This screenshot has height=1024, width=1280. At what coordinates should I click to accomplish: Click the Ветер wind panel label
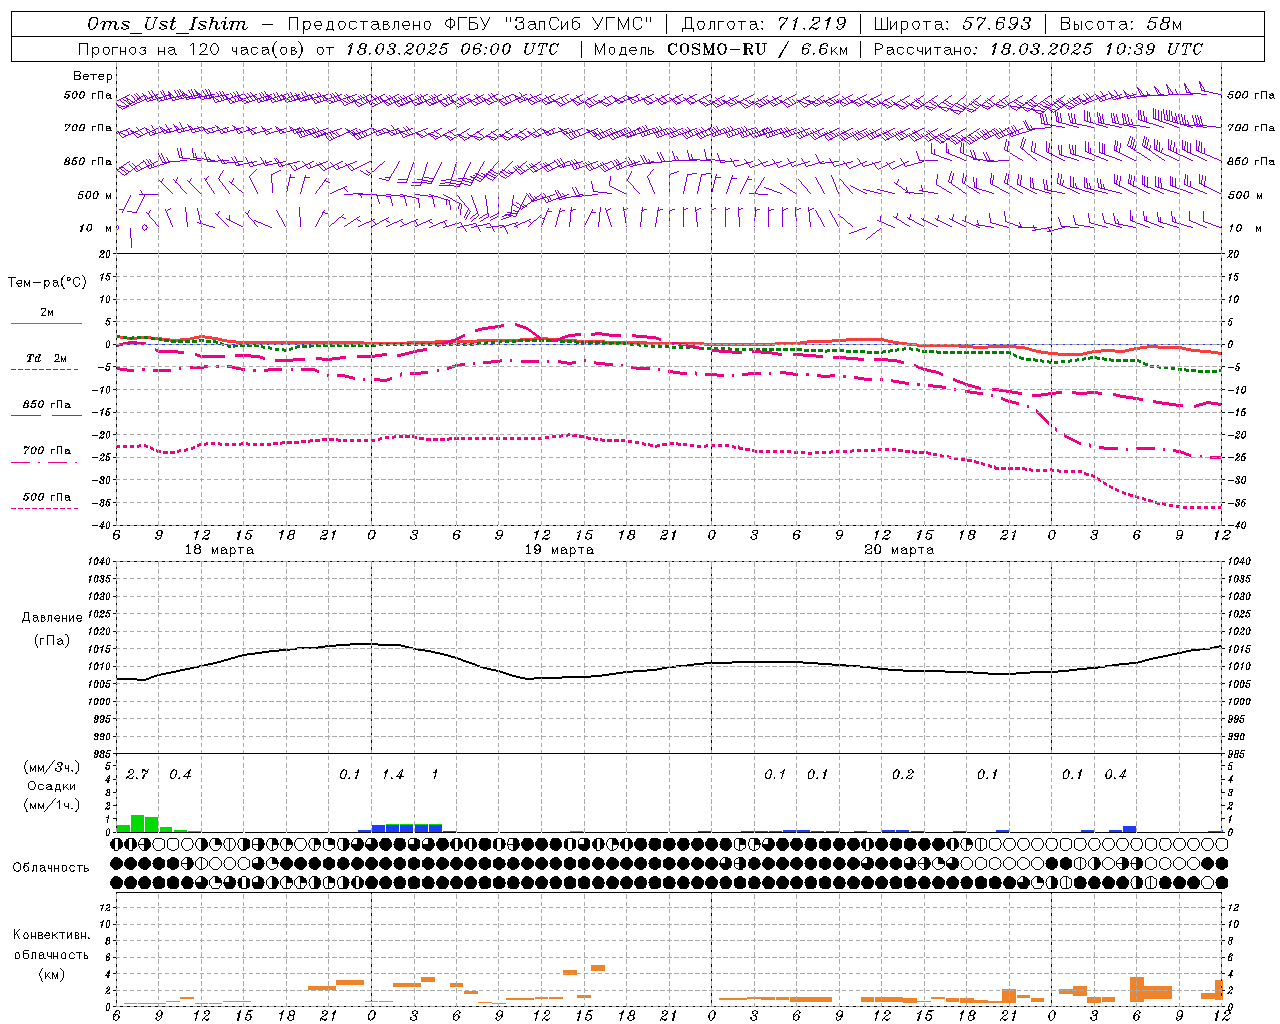coord(93,76)
